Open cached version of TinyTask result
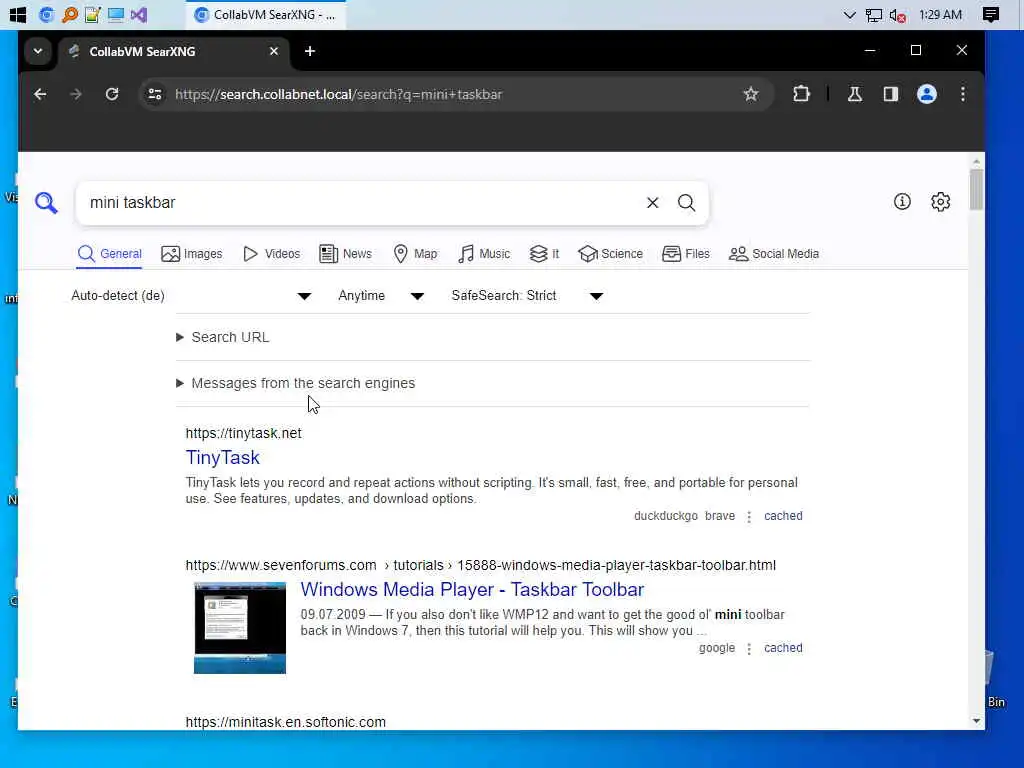This screenshot has width=1024, height=768. click(783, 516)
